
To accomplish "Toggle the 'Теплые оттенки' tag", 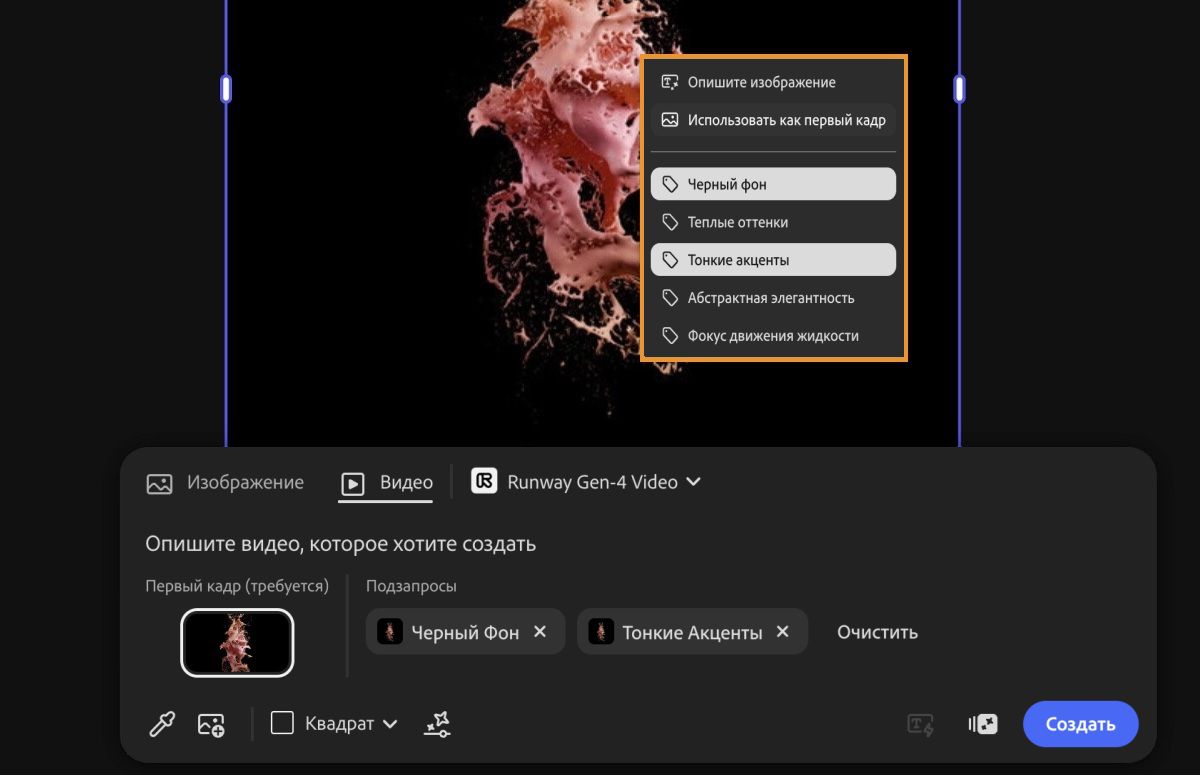I will [x=773, y=222].
